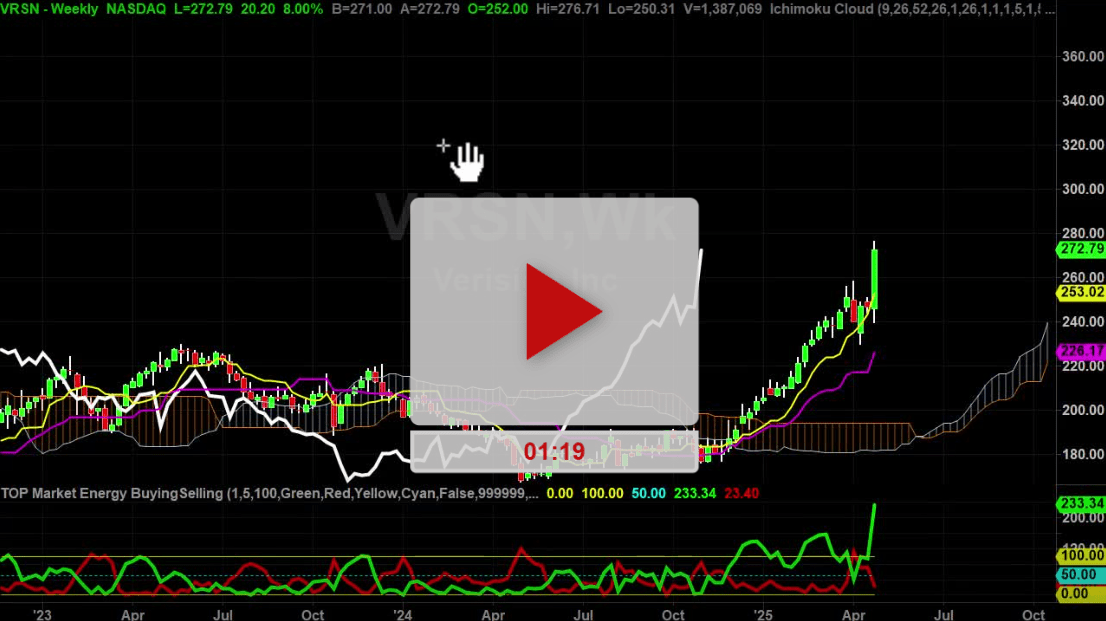Screen dimensions: 1106x621
Task: Click the cyan 50.00 indicator legend value
Action: [x=648, y=493]
